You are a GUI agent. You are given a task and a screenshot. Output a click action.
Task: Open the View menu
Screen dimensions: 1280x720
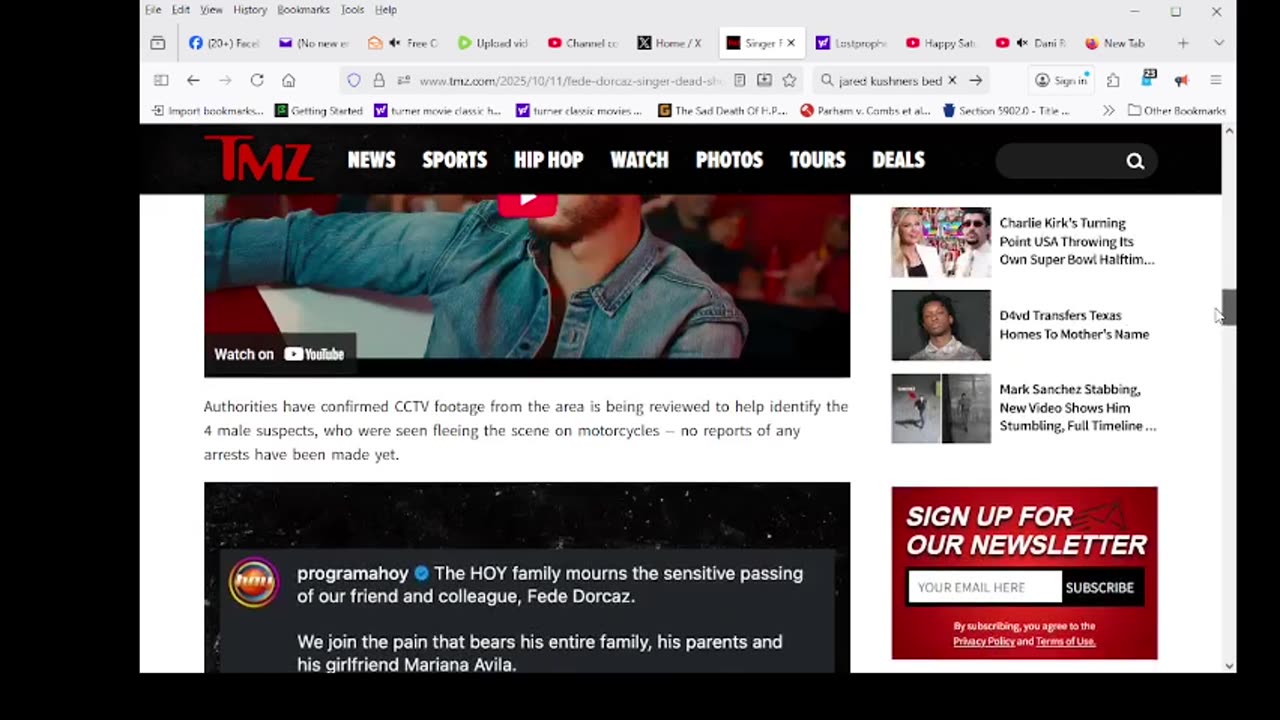coord(211,10)
